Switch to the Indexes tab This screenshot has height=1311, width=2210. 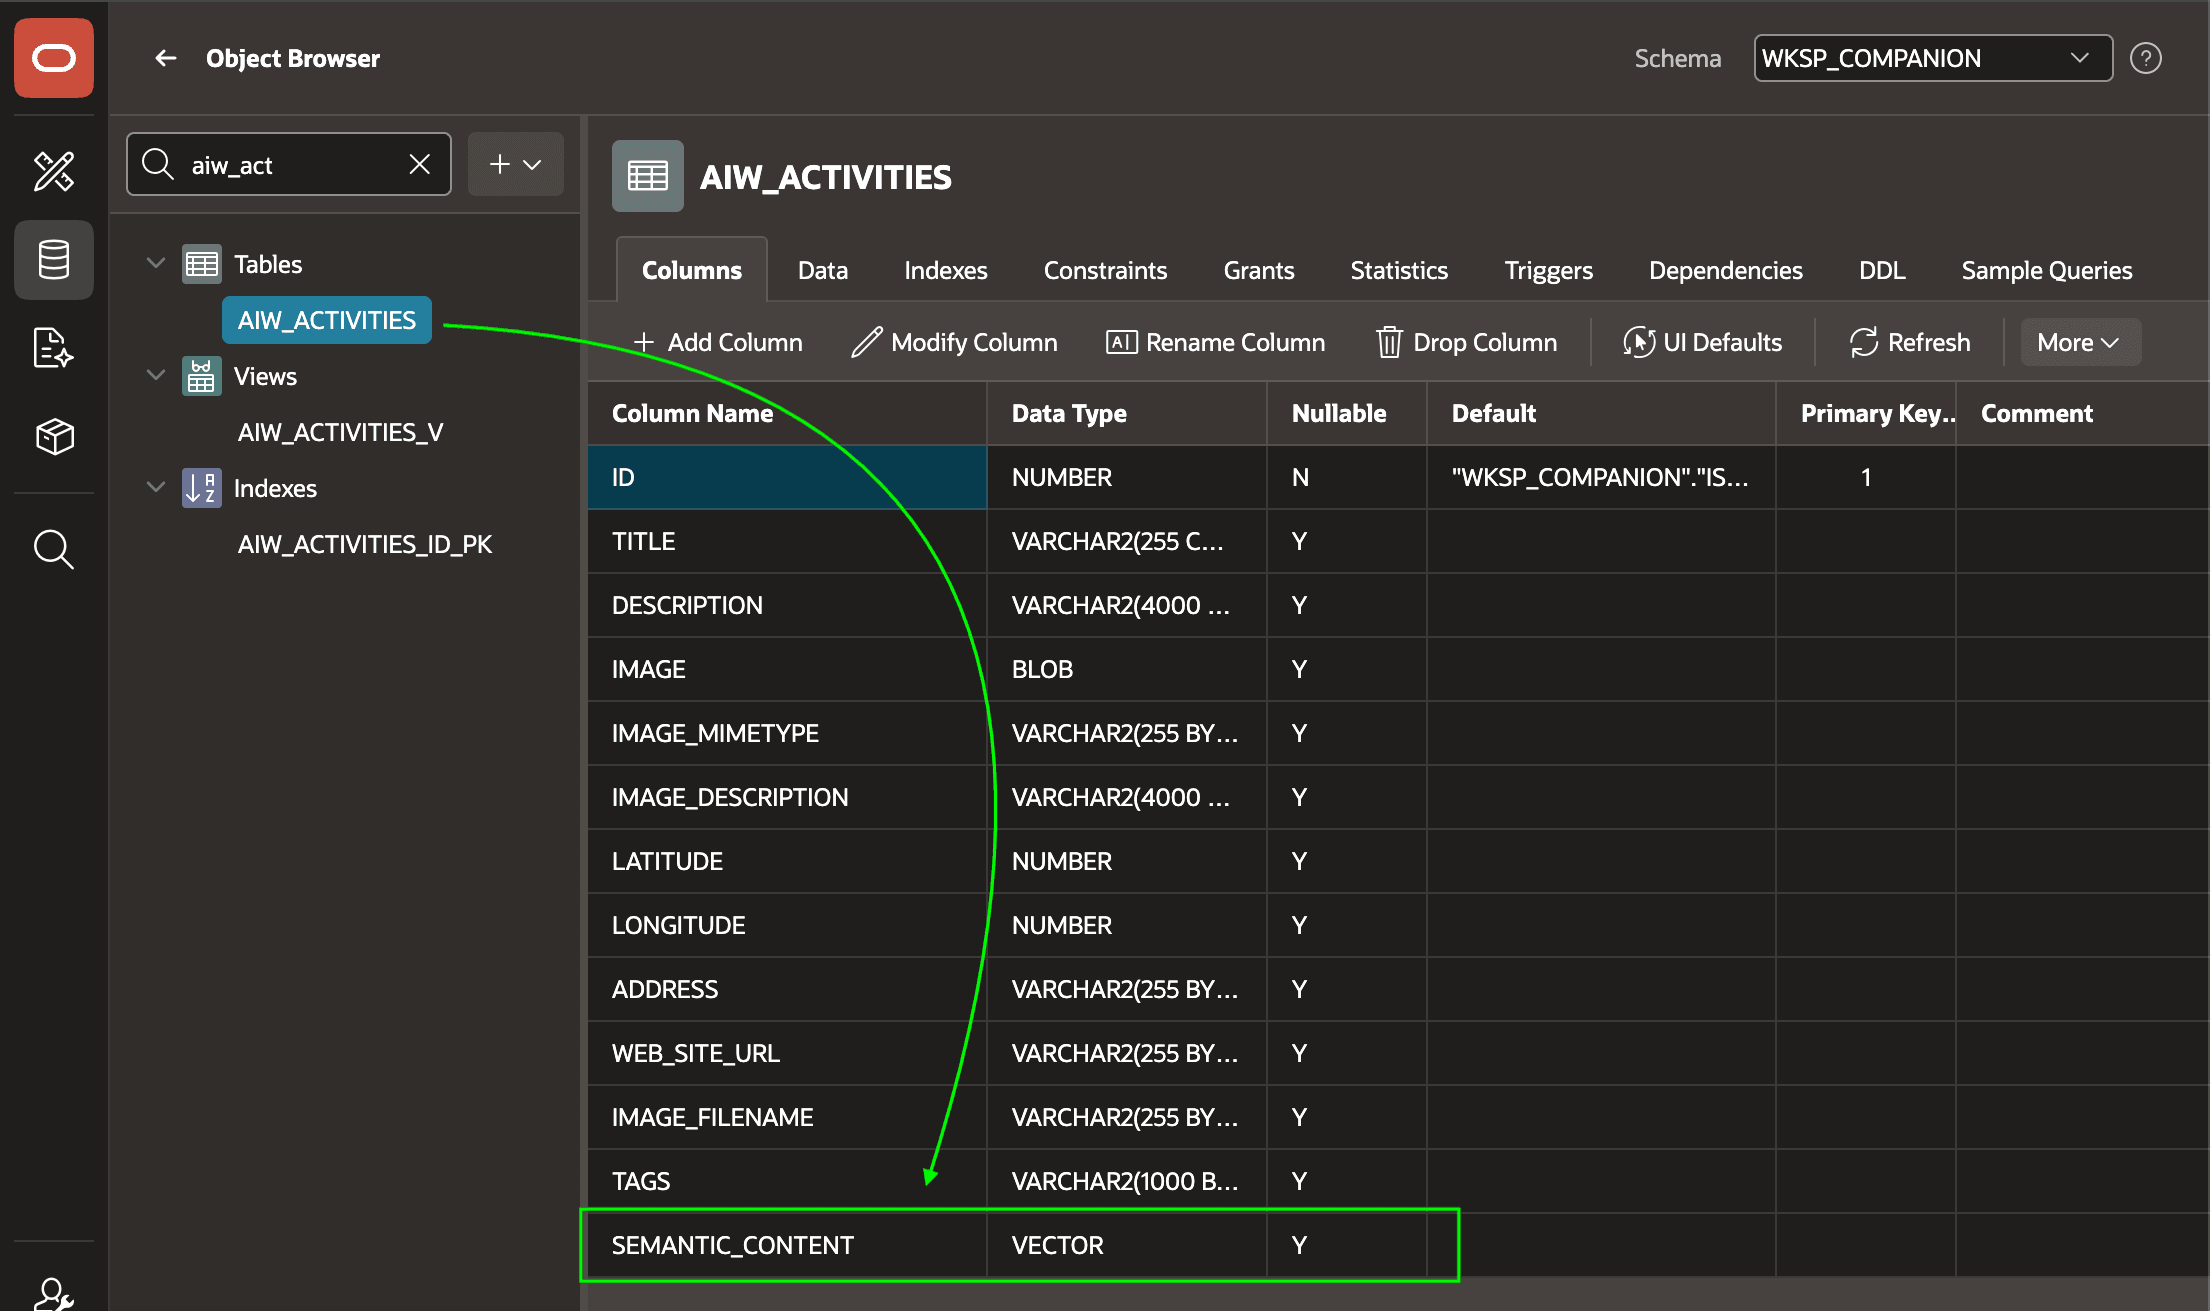(x=946, y=270)
